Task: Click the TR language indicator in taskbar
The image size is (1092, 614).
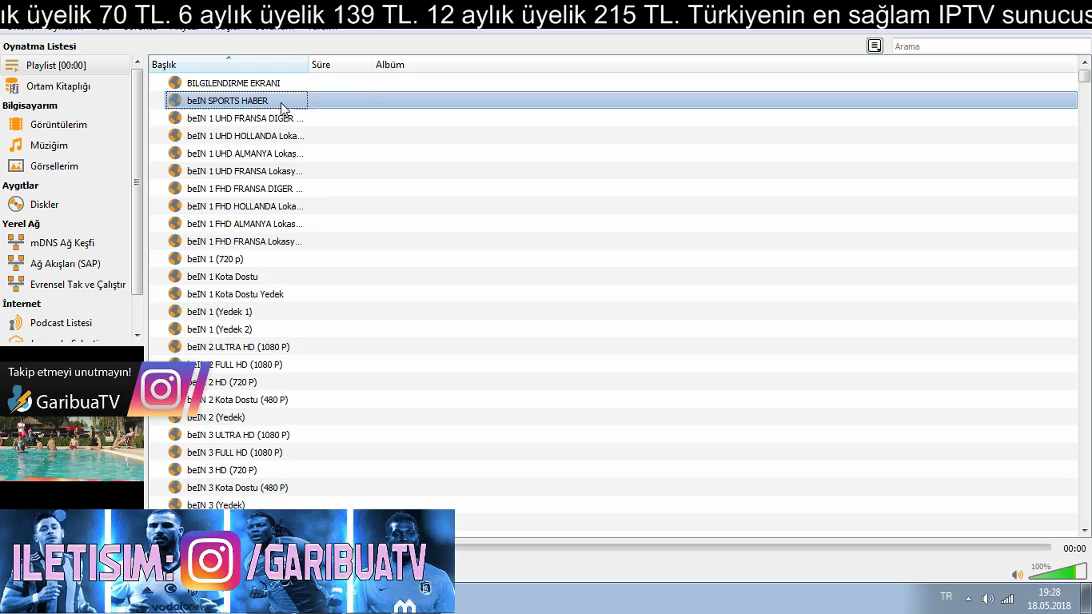Action: (946, 597)
